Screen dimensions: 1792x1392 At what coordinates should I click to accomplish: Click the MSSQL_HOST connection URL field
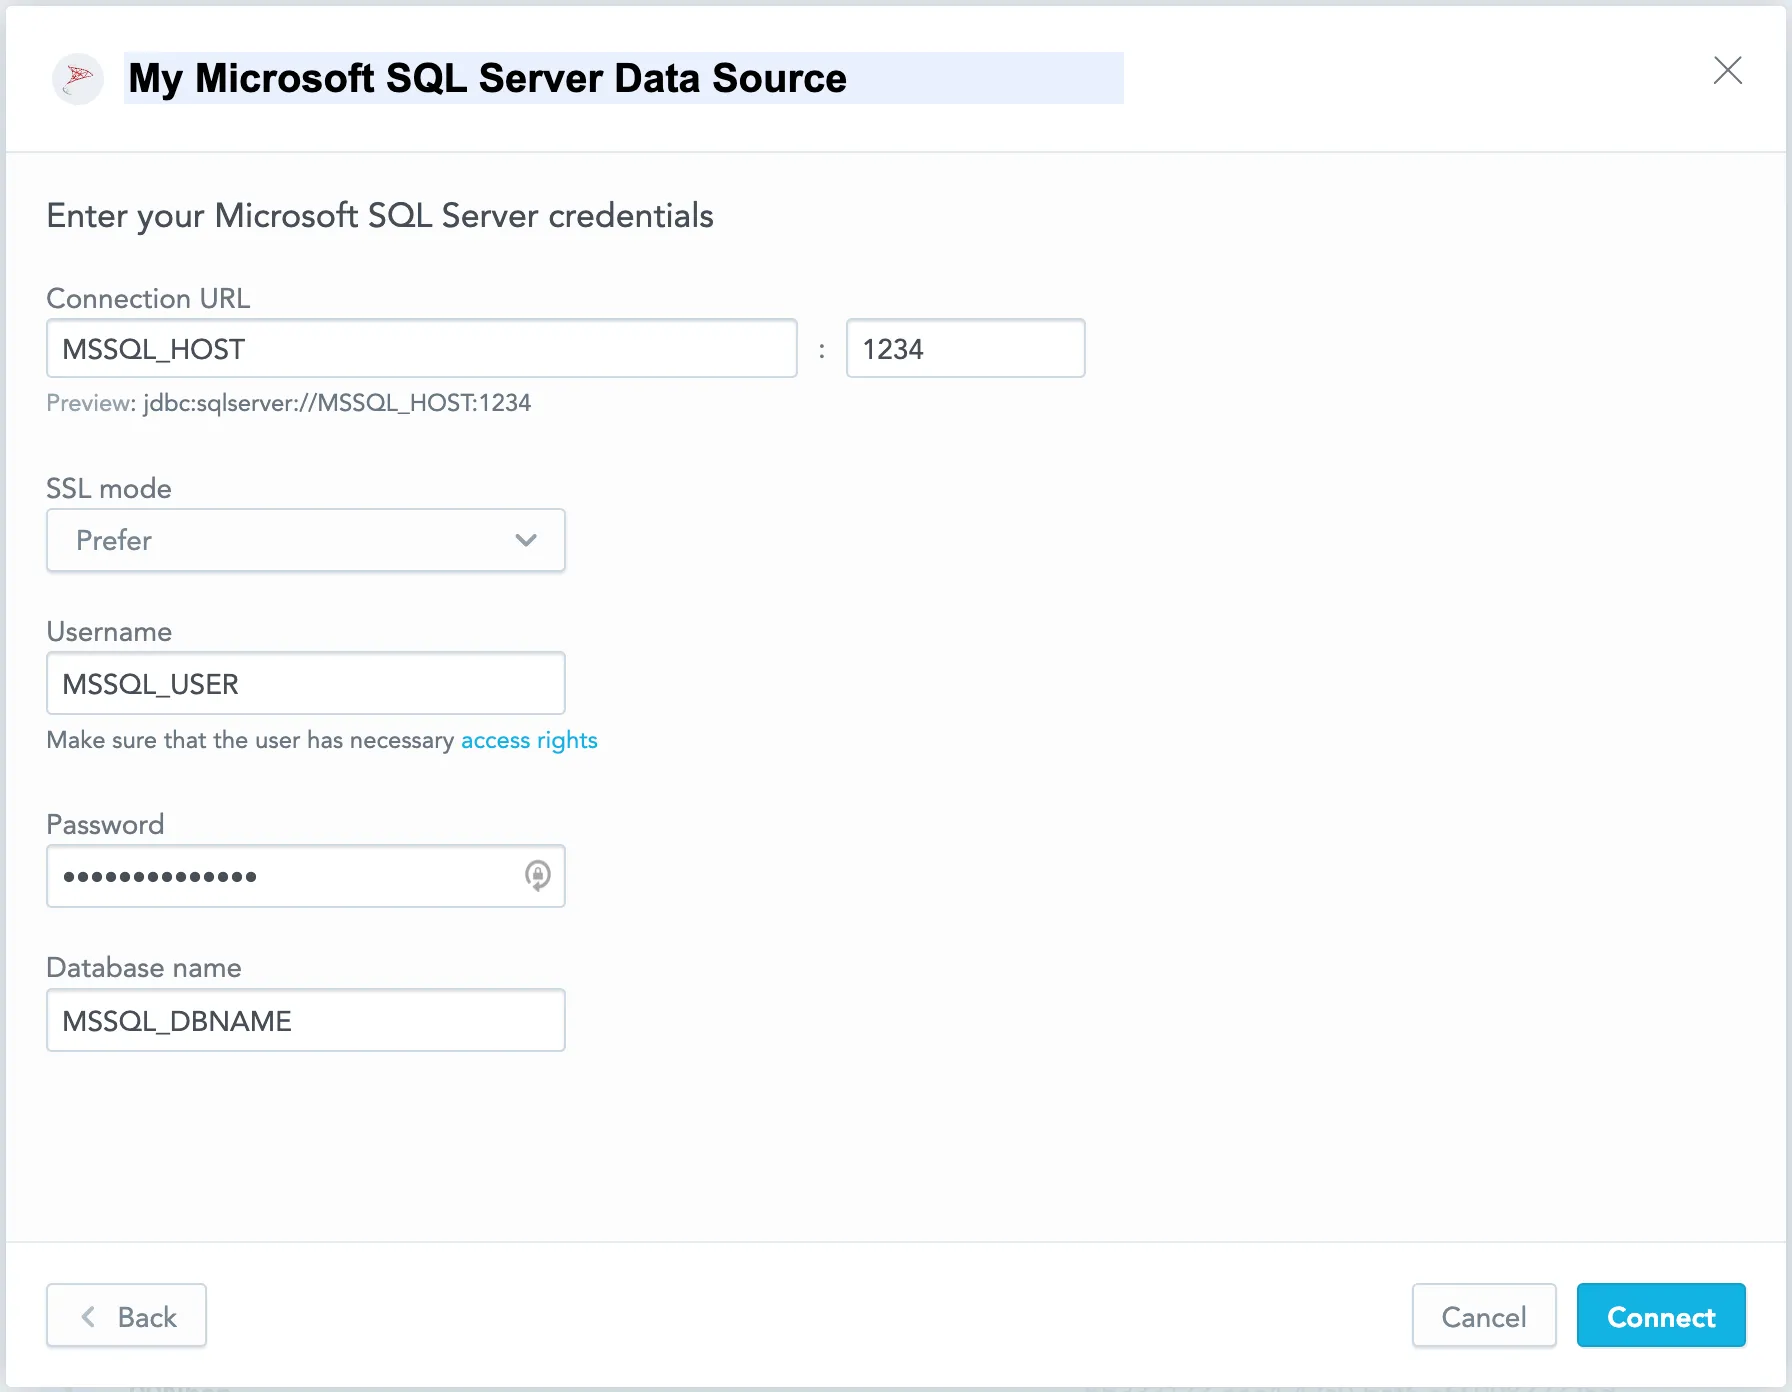[421, 348]
